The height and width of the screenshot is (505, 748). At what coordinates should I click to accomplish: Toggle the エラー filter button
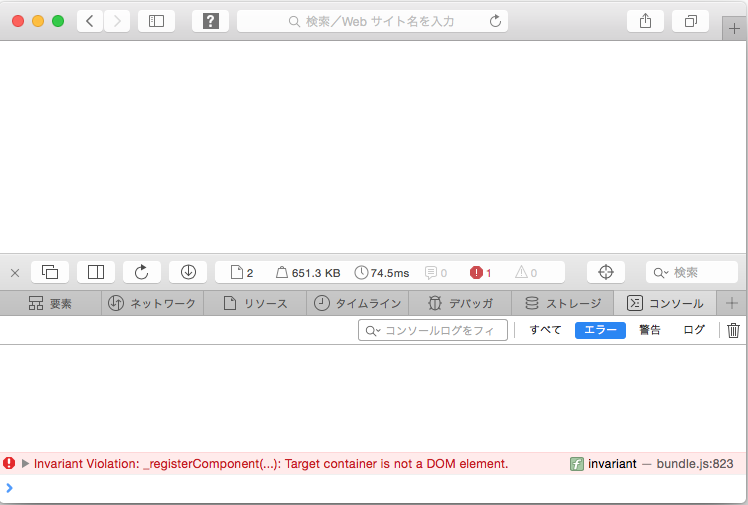pyautogui.click(x=600, y=330)
